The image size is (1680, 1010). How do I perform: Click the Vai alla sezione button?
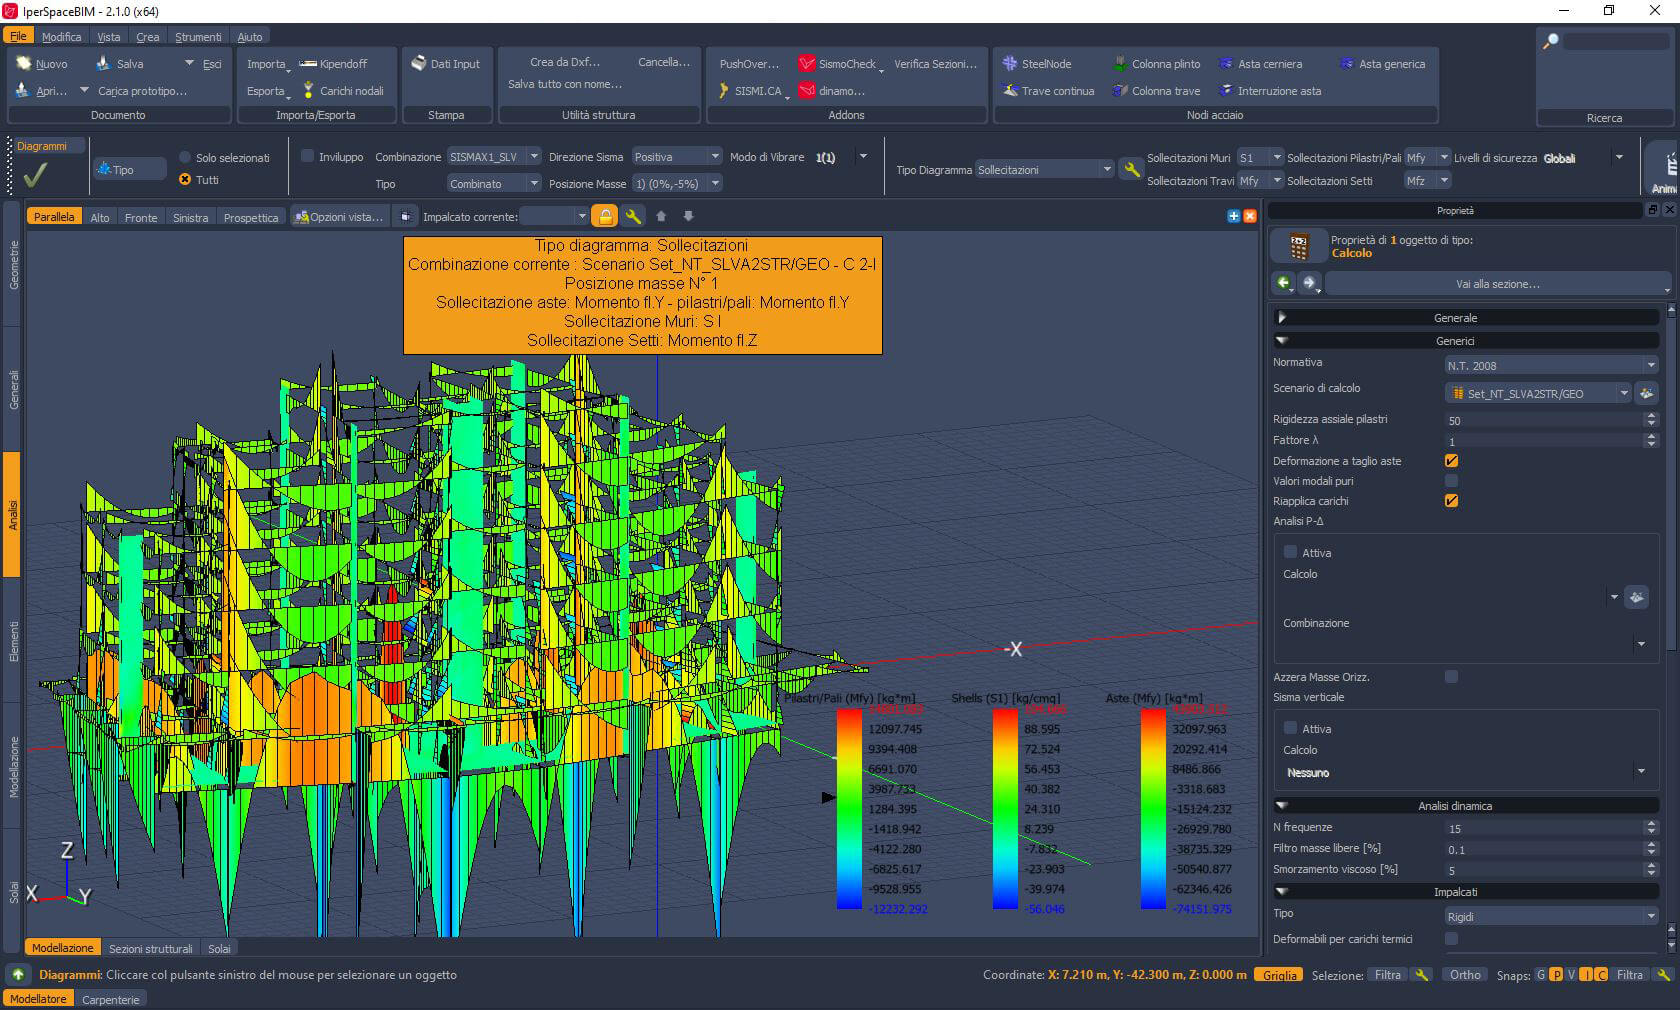pos(1497,284)
